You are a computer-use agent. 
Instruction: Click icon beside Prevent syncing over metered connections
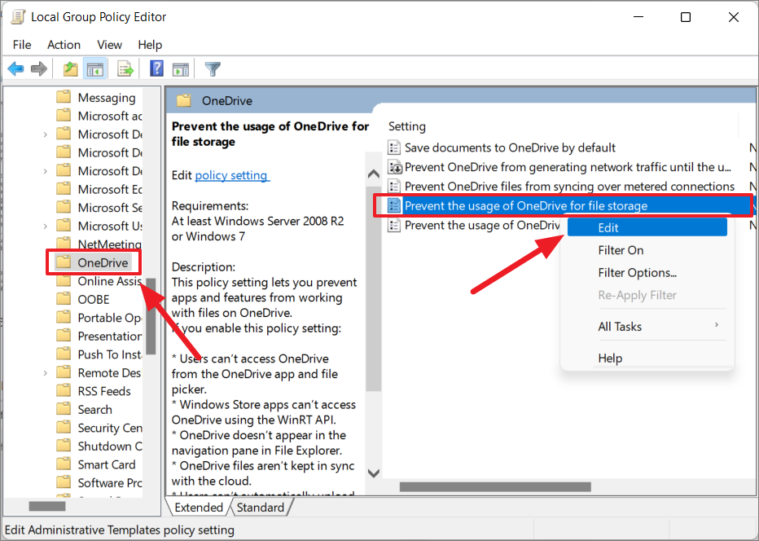395,186
